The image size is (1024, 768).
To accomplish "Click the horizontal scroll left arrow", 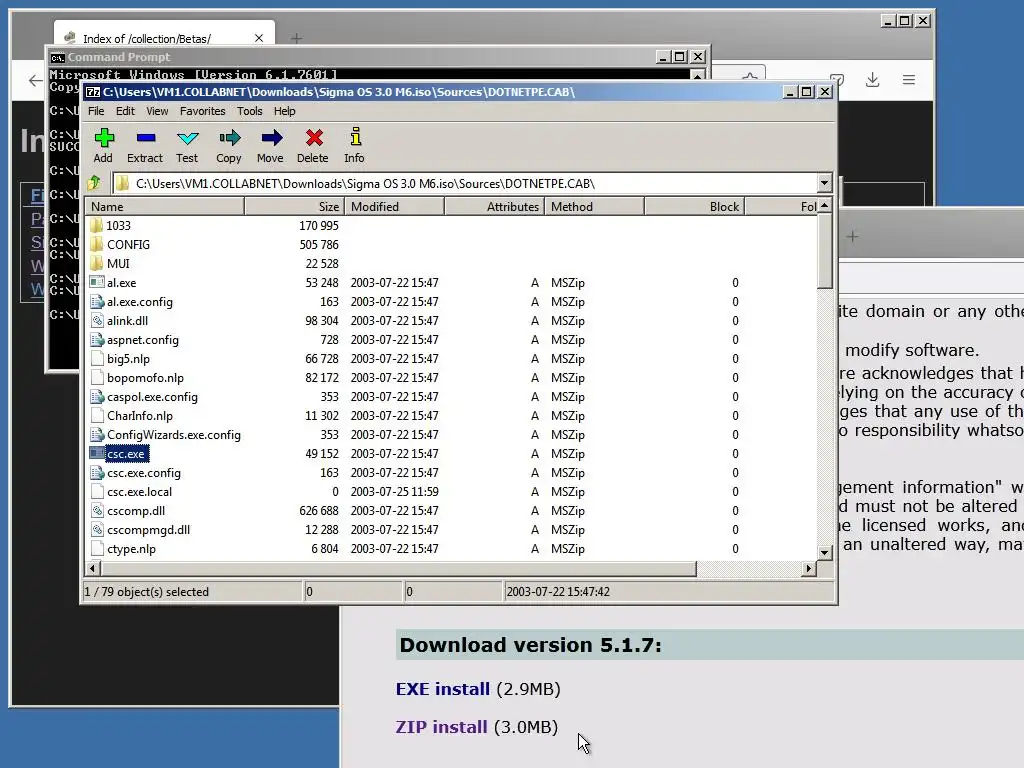I will click(92, 569).
